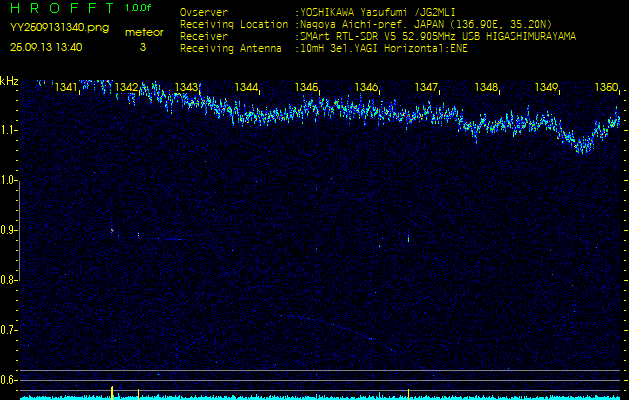629x400 pixels.
Task: Select the 1341 time marker
Action: coord(66,88)
